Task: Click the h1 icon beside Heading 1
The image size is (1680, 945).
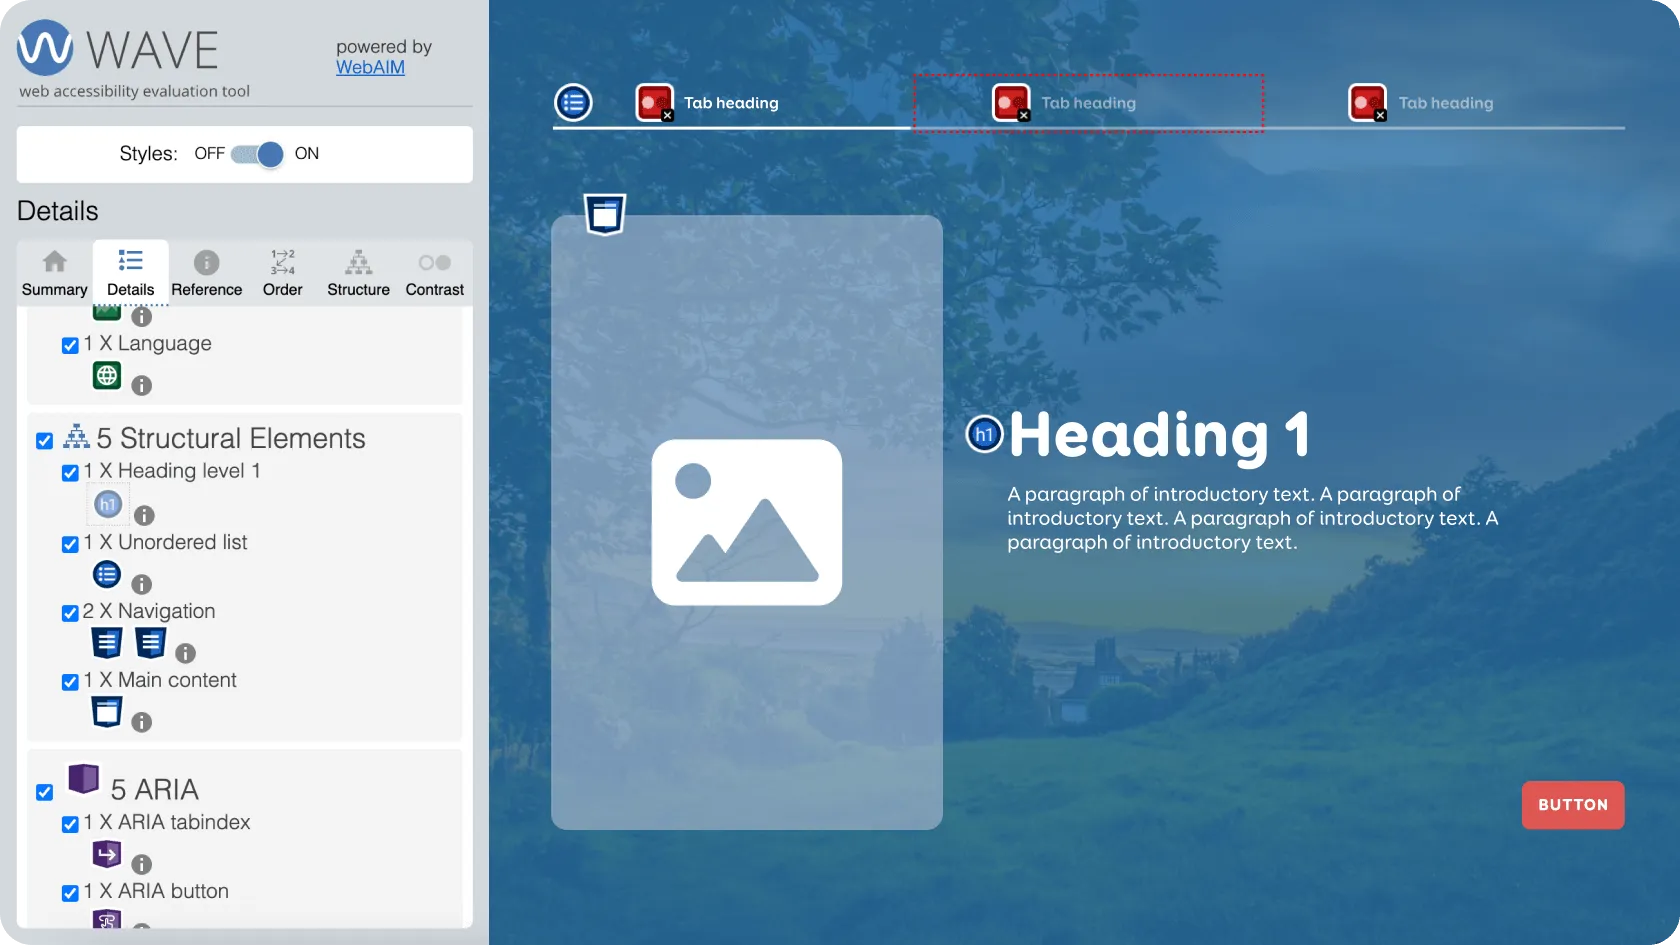Action: [984, 434]
